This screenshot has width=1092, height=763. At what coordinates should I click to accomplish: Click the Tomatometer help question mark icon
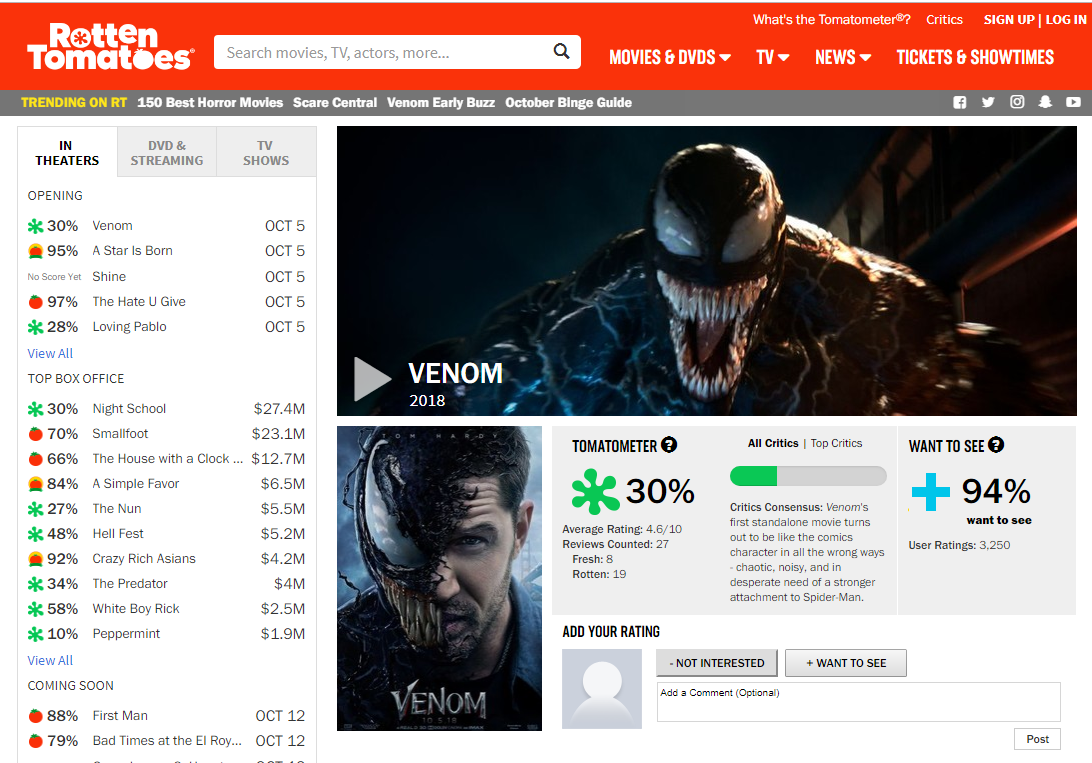click(x=669, y=444)
